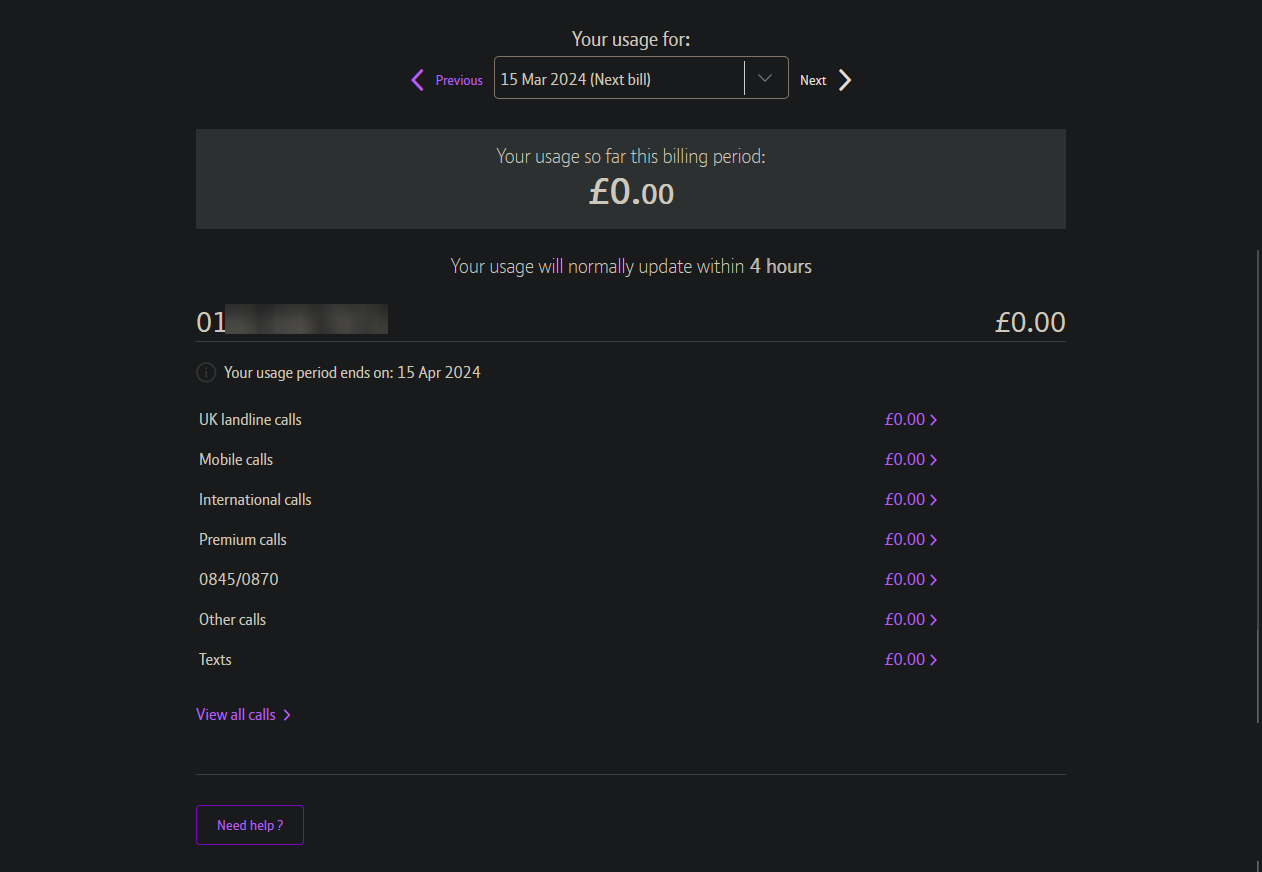
Task: Open UK landline calls £0.00 amount
Action: pos(905,420)
